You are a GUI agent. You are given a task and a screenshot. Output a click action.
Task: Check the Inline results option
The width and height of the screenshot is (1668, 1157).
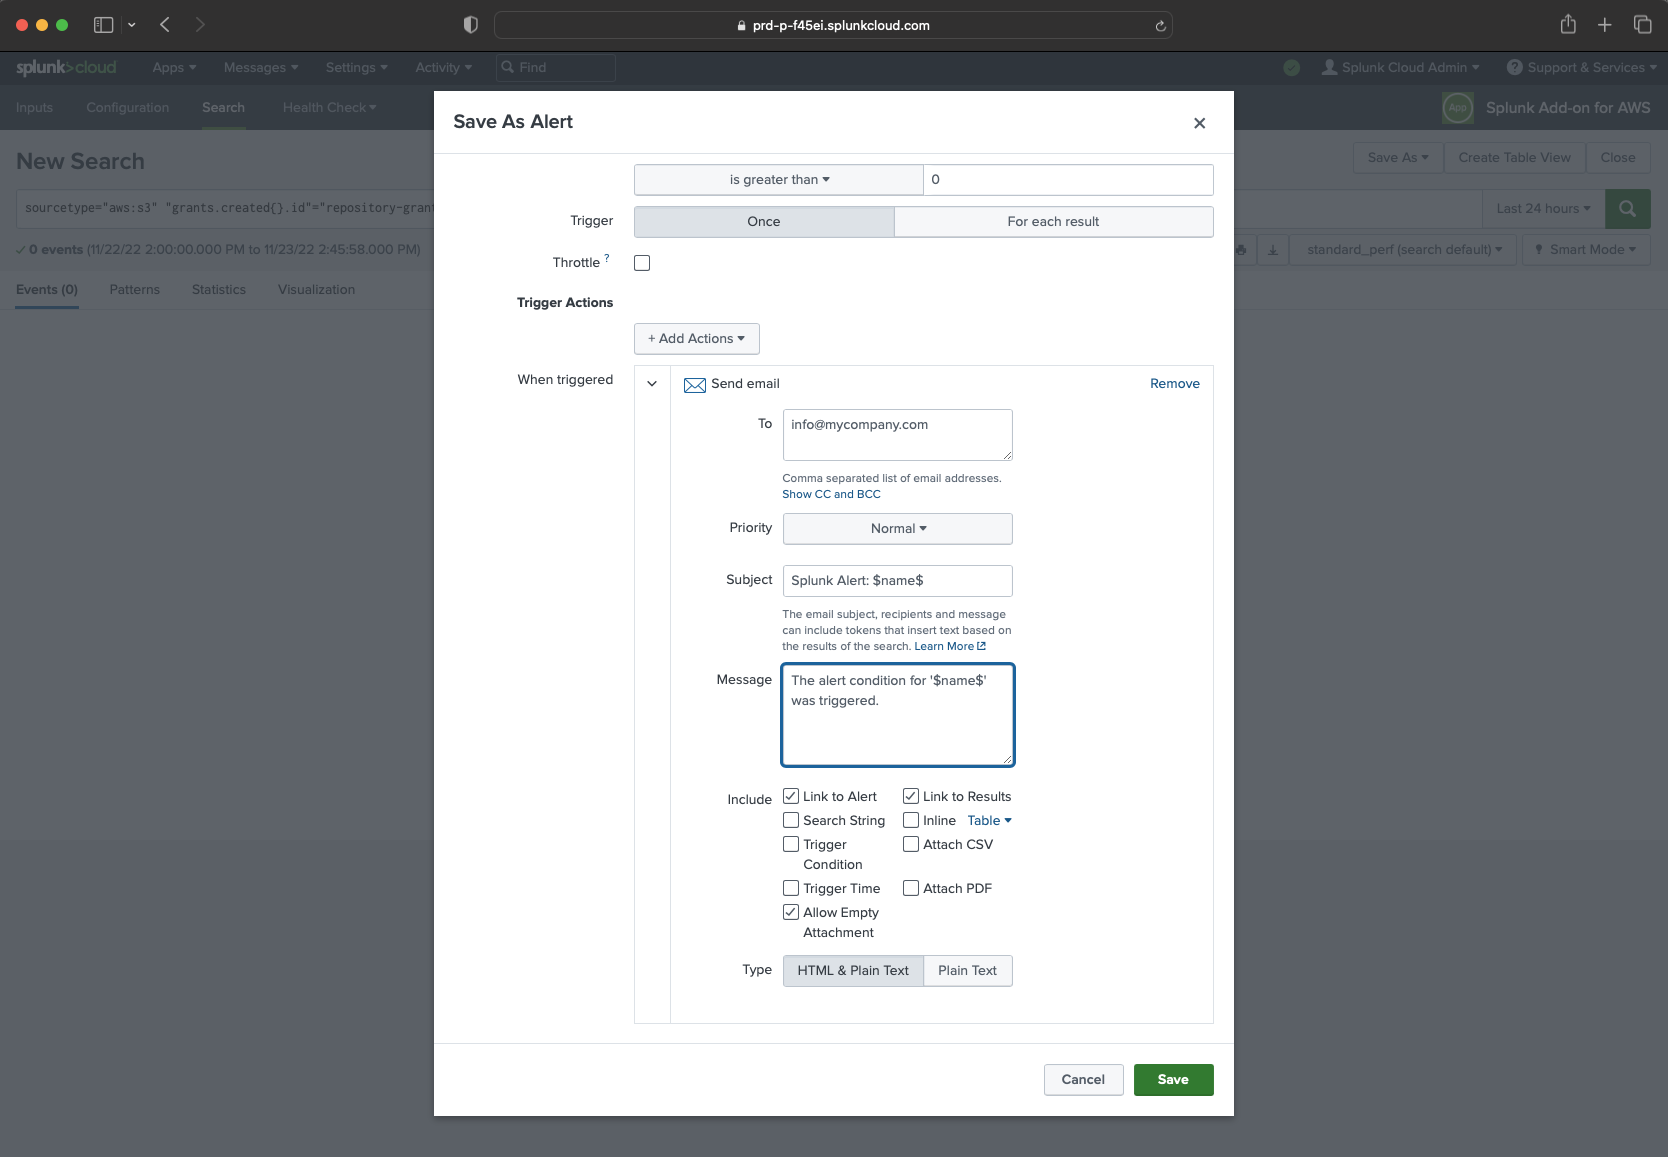point(911,820)
